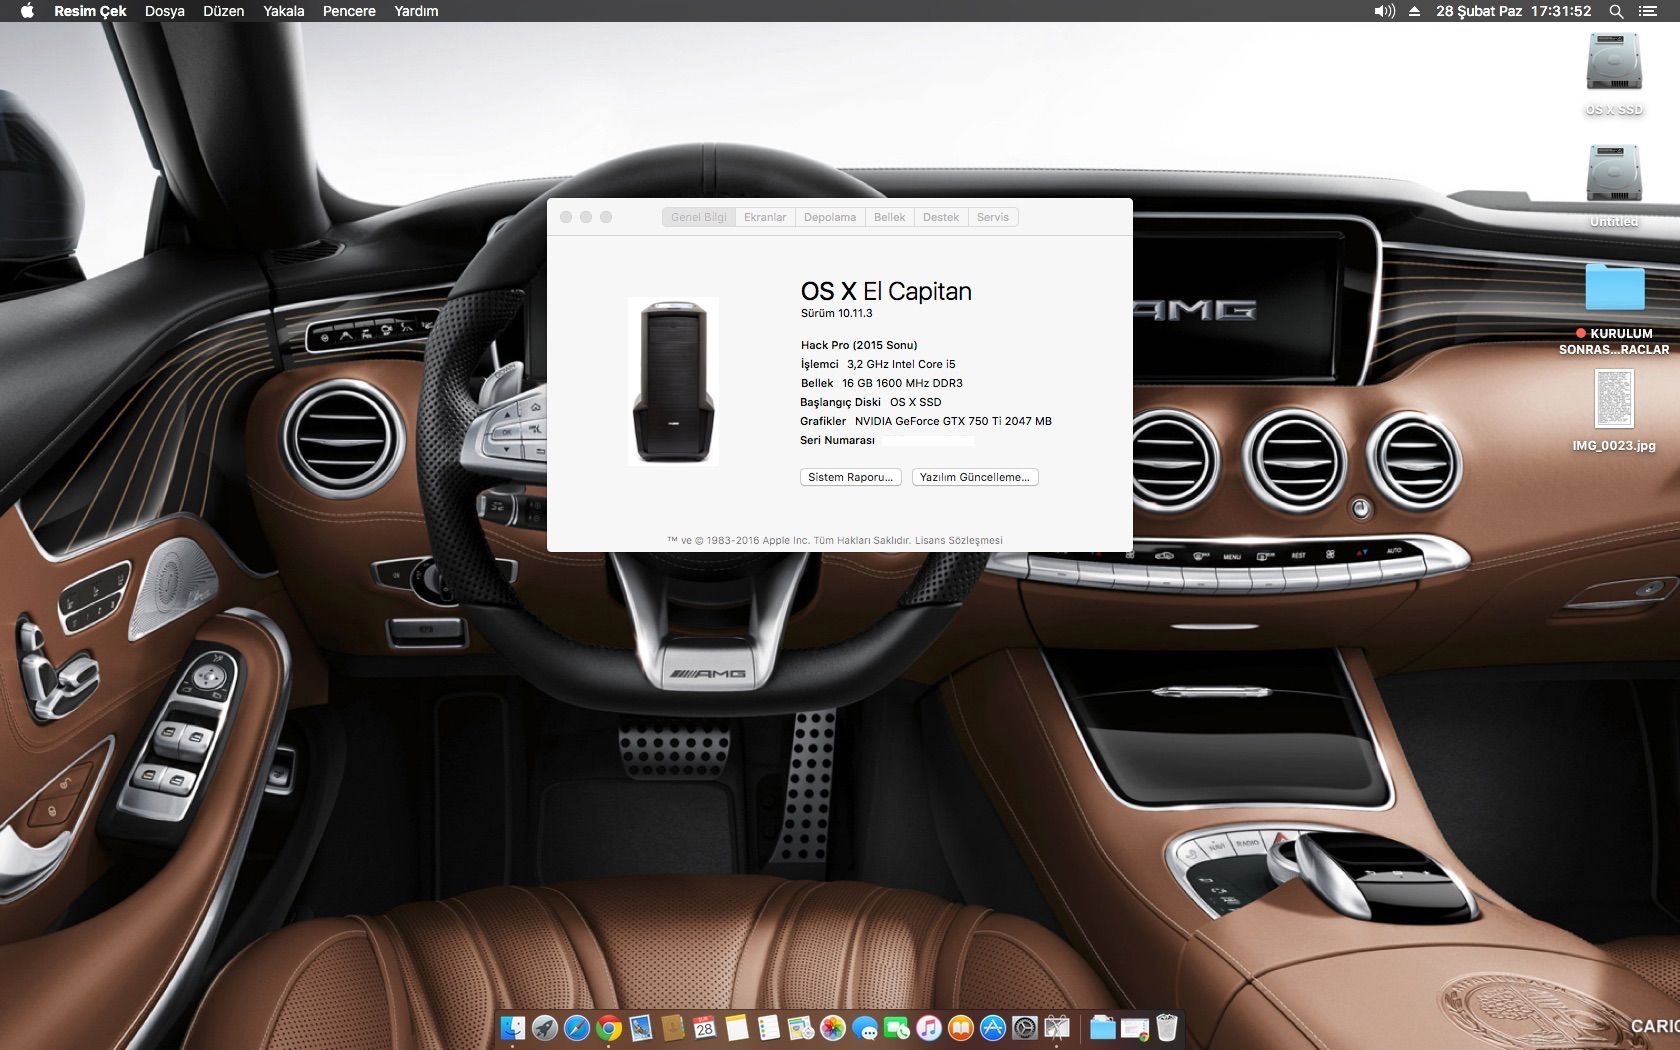Open Notification Center list icon
Screen dimensions: 1680x1050
click(1648, 11)
